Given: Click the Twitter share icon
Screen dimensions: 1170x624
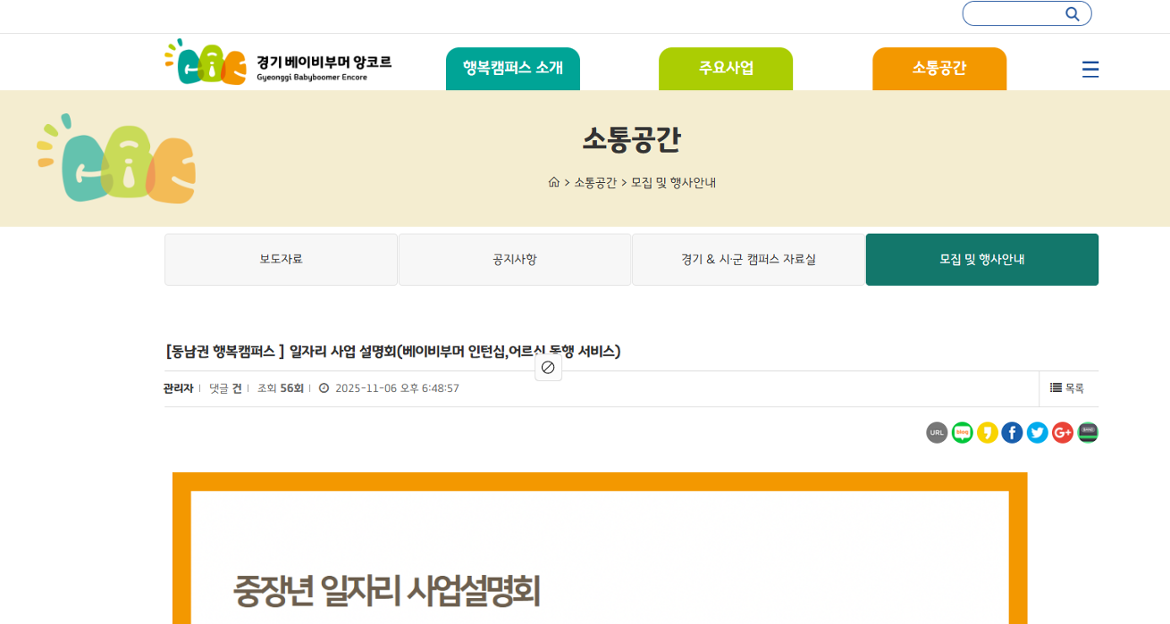Looking at the screenshot, I should click(1037, 432).
